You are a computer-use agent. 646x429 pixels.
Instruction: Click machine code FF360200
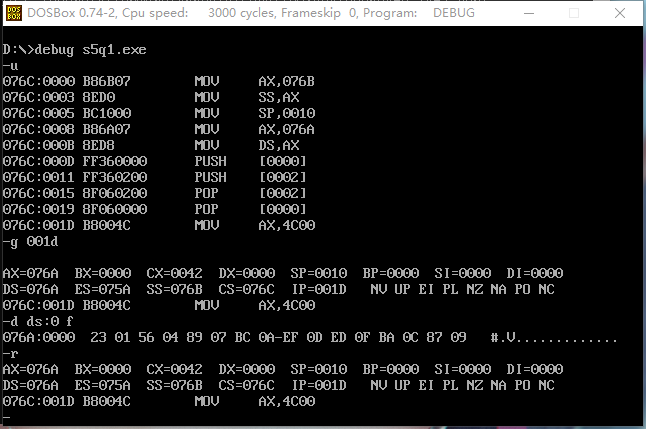[115, 177]
